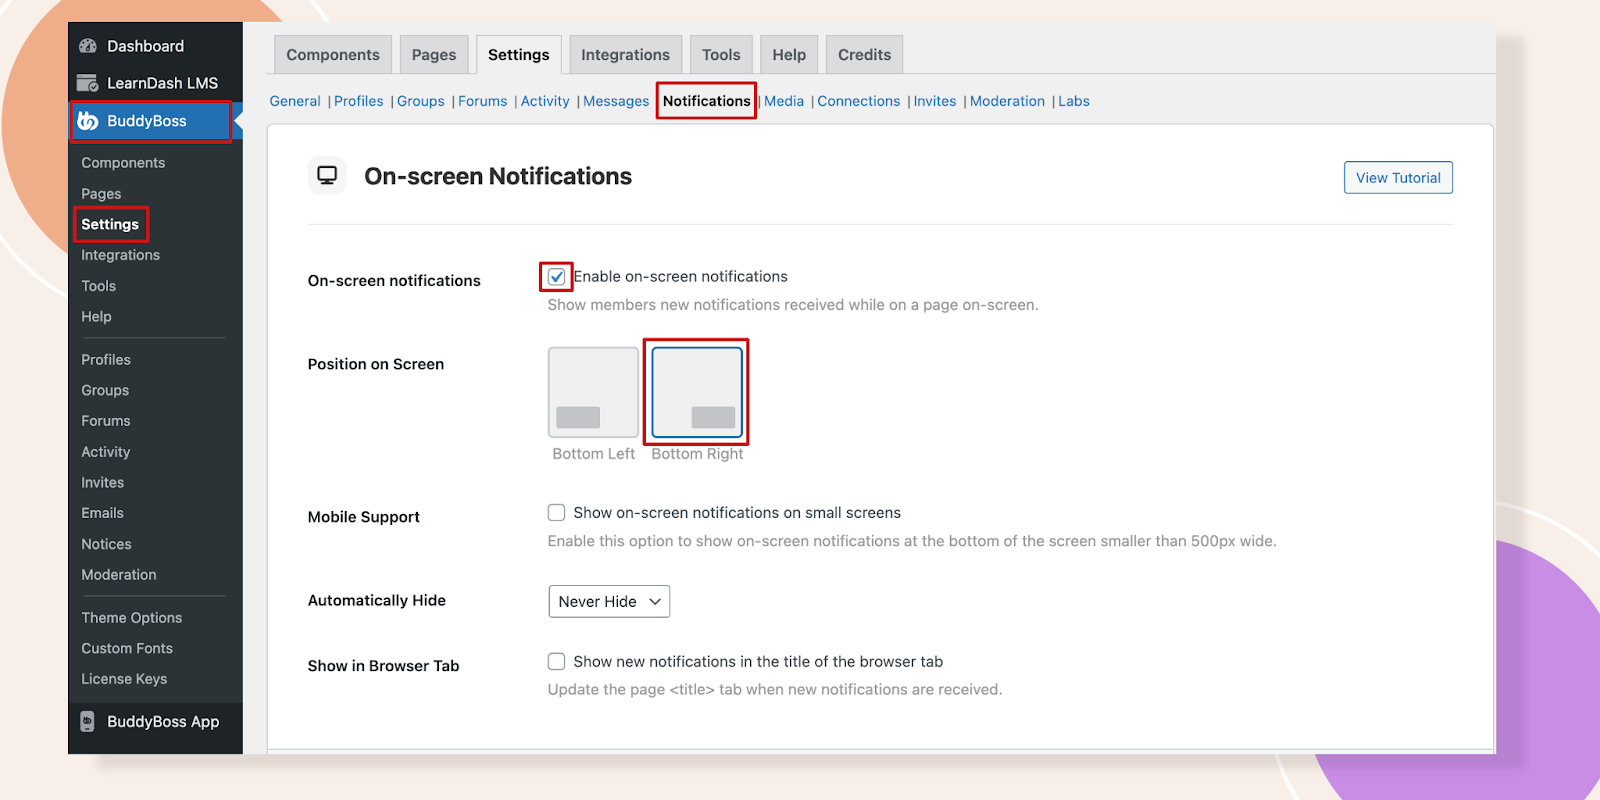Click the monitor icon beside On-screen Notifications
The image size is (1600, 800).
(327, 176)
